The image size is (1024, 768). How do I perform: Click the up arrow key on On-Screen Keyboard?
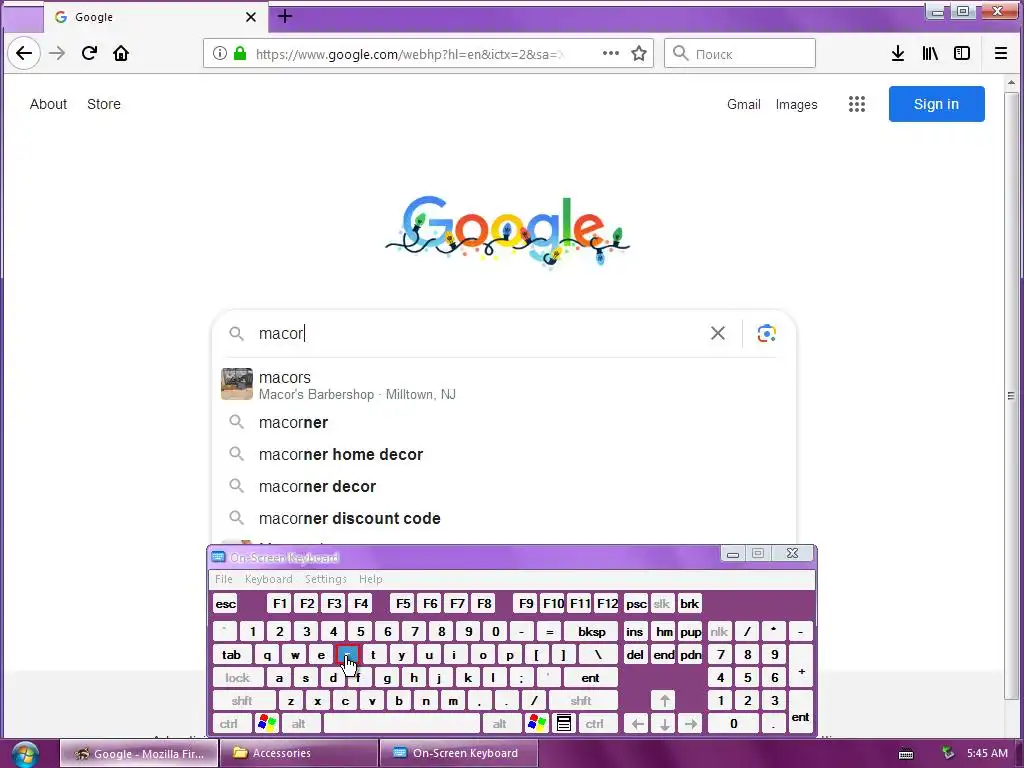tap(664, 701)
